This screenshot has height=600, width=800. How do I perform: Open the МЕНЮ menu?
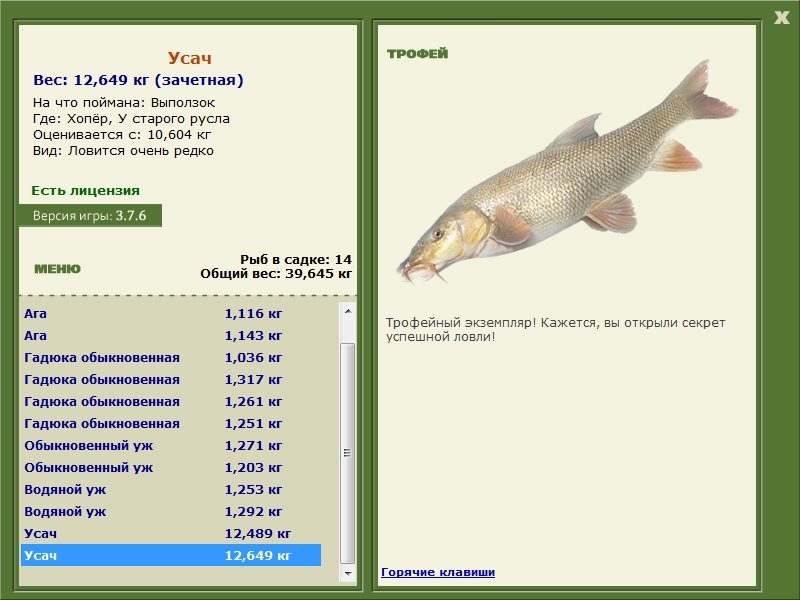(x=57, y=269)
